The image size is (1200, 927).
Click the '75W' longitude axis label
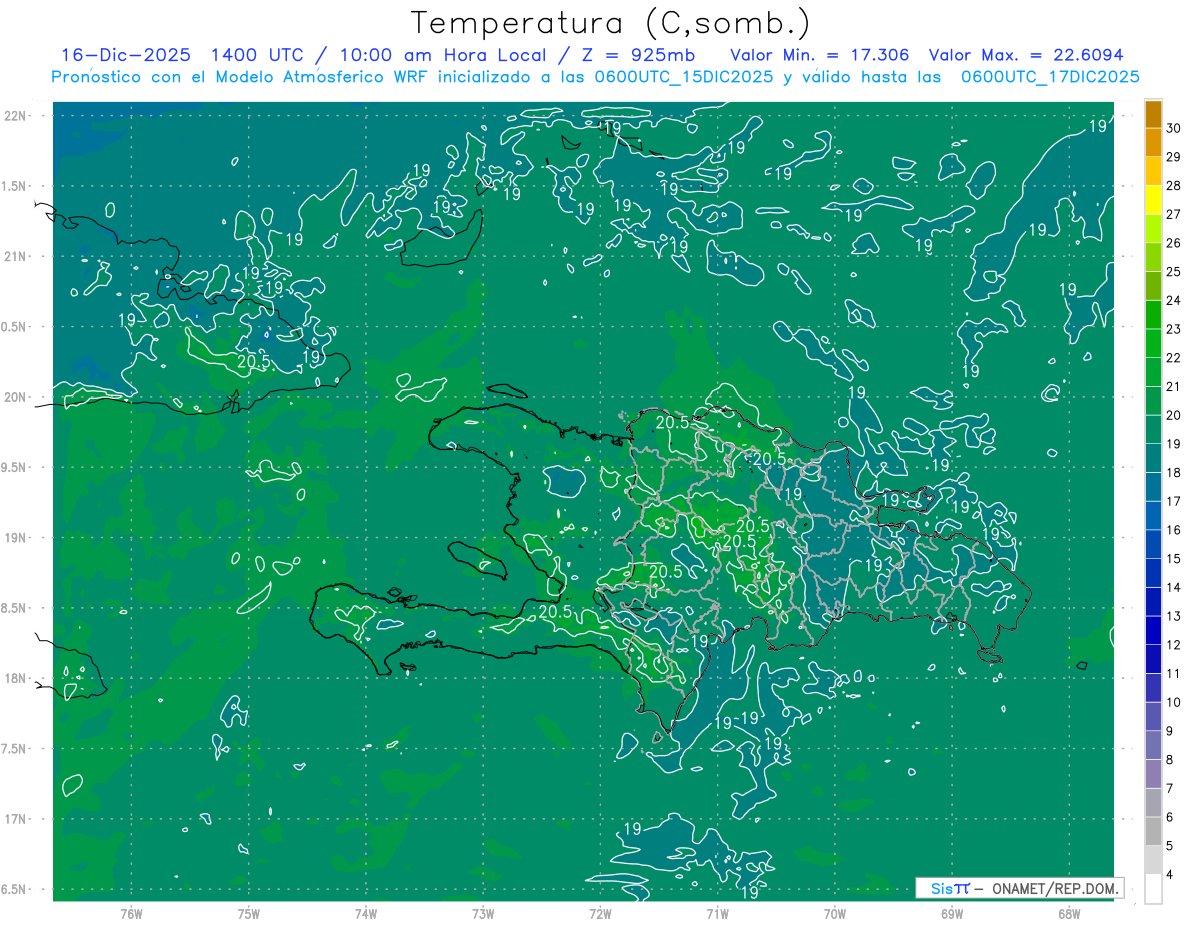248,913
